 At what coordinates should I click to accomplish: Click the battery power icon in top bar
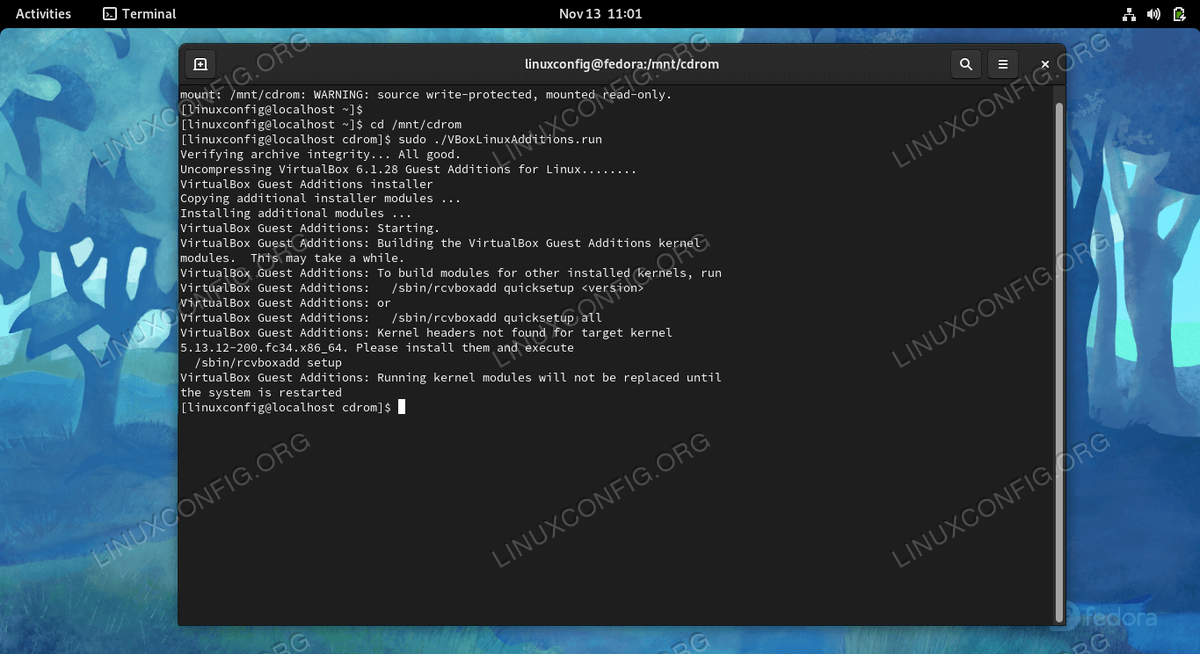tap(1177, 14)
